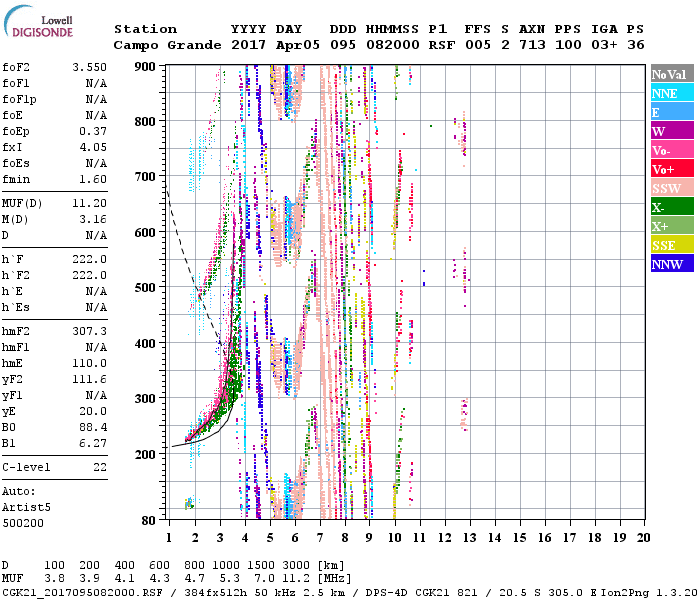
Task: Pick the SSE yellow legend swatch
Action: point(672,245)
